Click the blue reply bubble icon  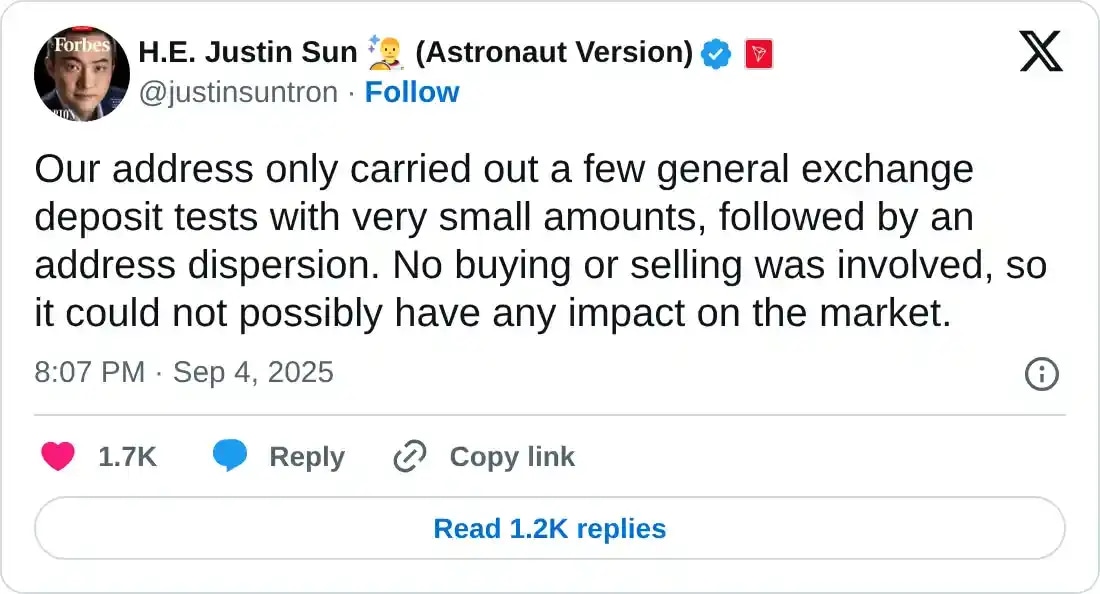[x=230, y=457]
